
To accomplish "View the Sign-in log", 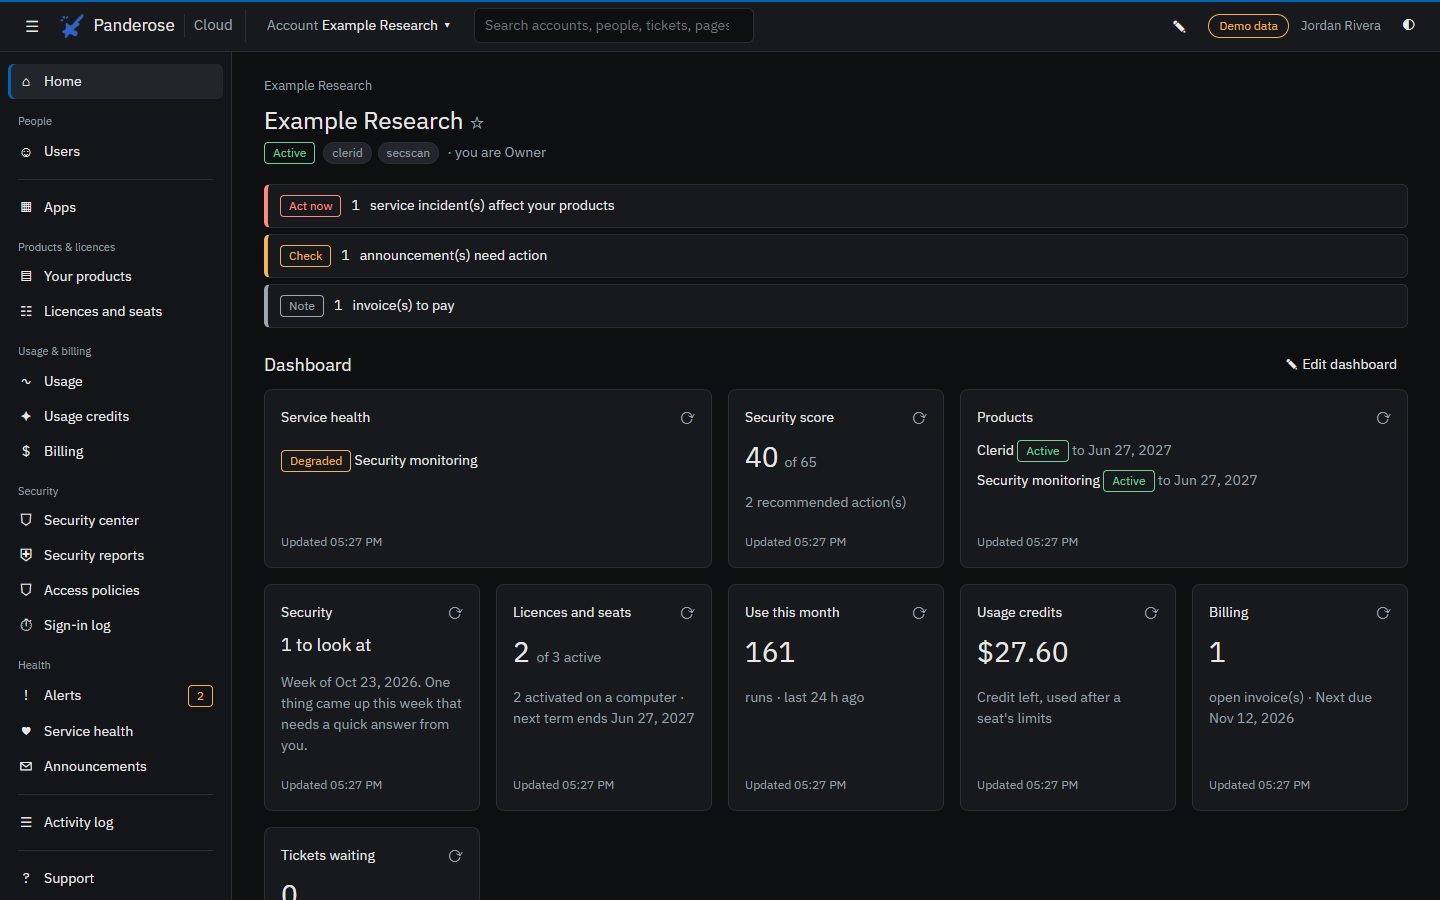I will click(x=115, y=626).
